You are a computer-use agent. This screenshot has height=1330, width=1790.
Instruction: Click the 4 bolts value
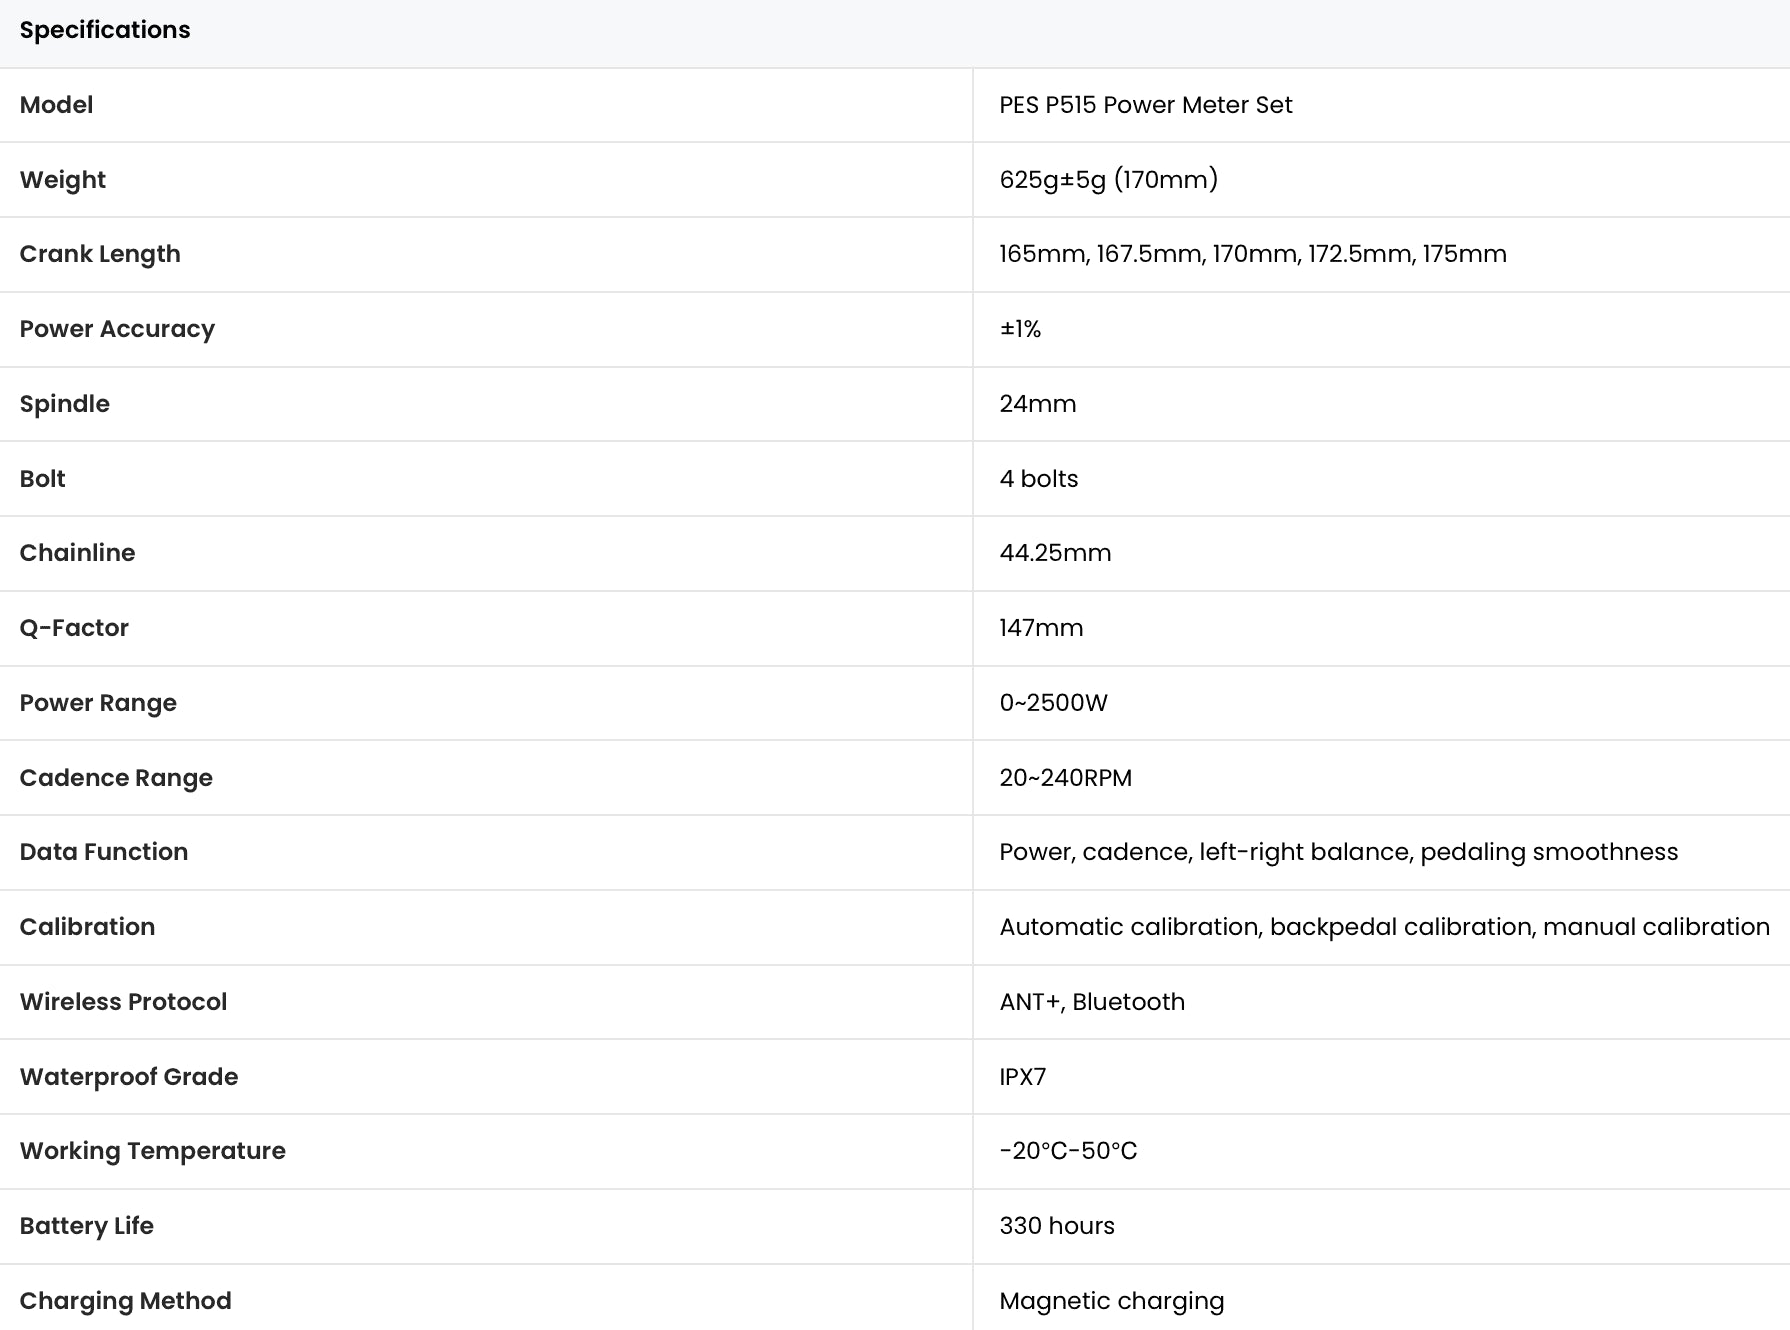click(x=1038, y=479)
